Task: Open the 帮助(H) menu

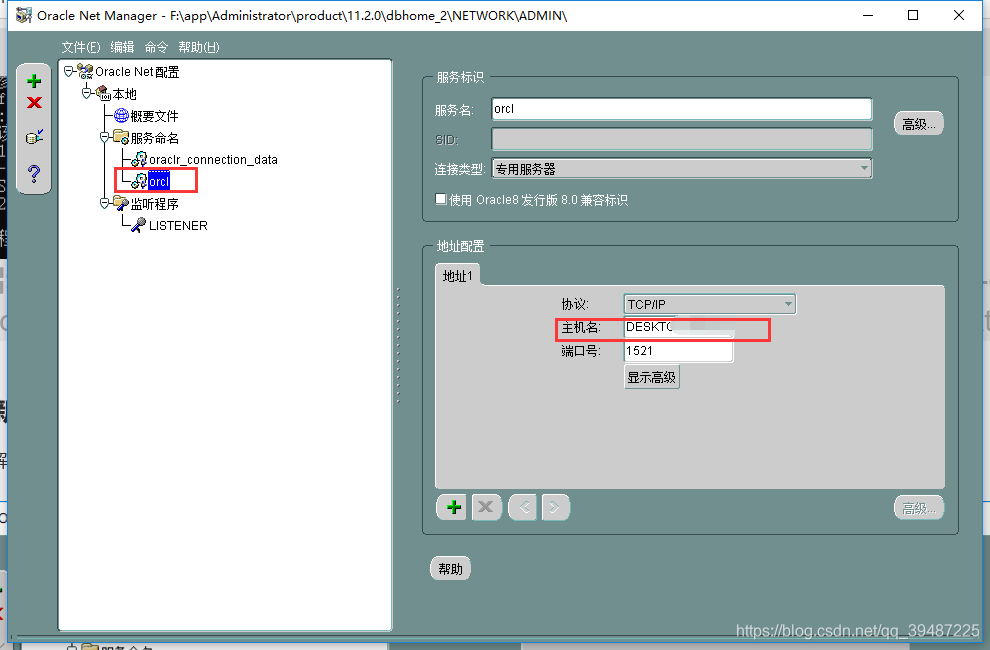Action: [199, 47]
